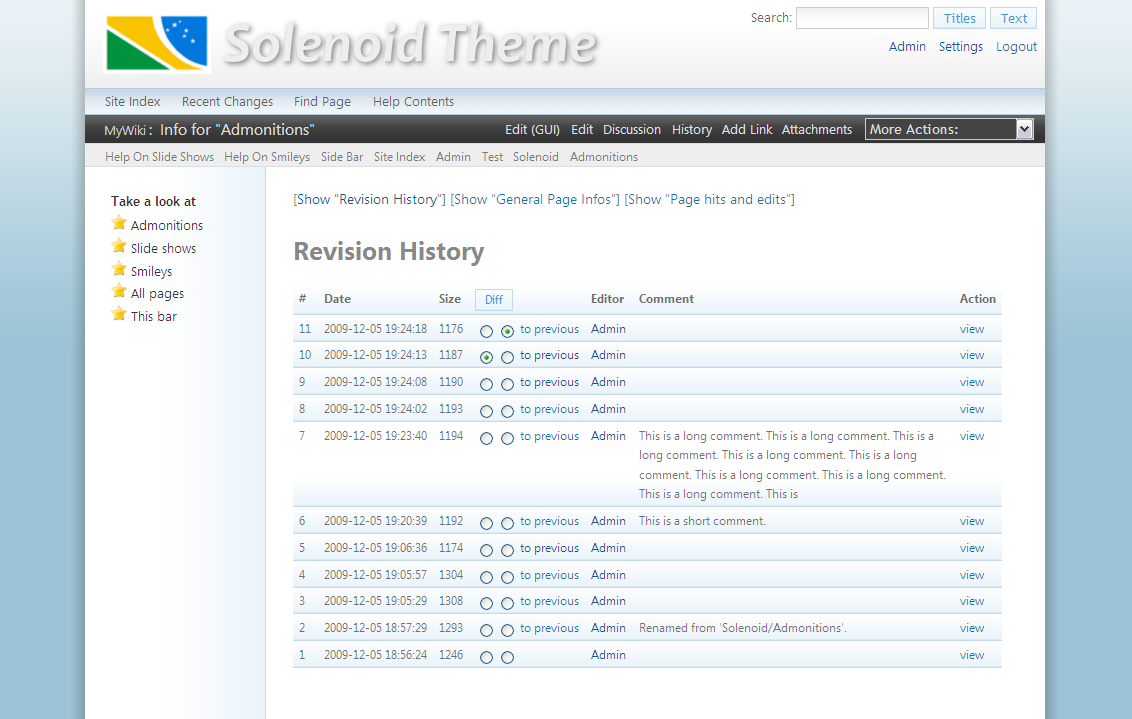Image resolution: width=1132 pixels, height=719 pixels.
Task: Select left radio button for revision 1
Action: pos(486,657)
